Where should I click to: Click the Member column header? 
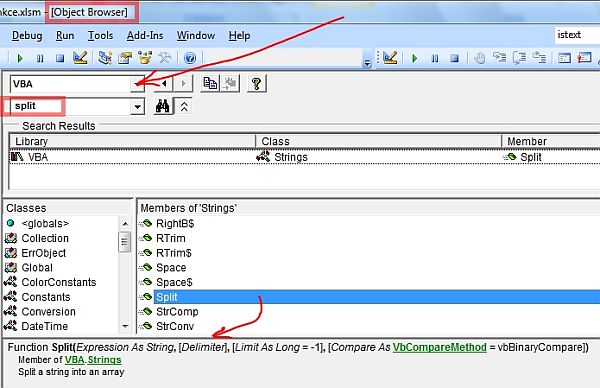(551, 141)
